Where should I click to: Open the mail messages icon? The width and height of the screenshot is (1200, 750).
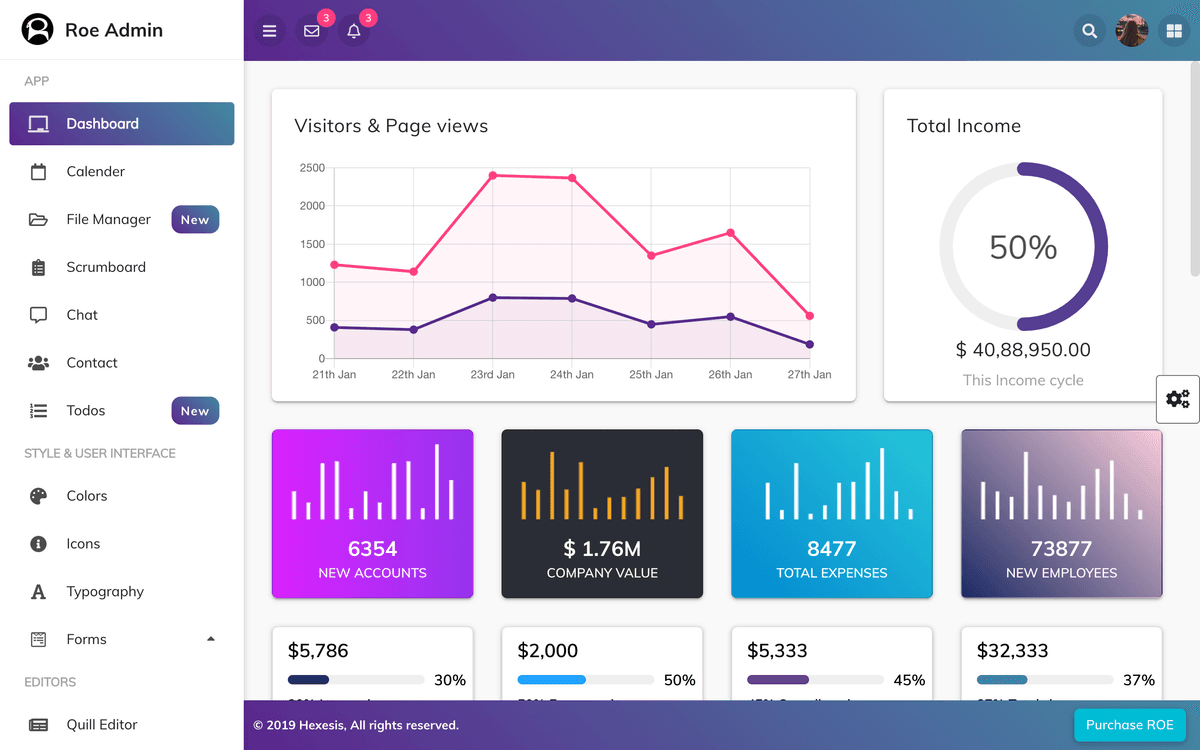pos(312,31)
